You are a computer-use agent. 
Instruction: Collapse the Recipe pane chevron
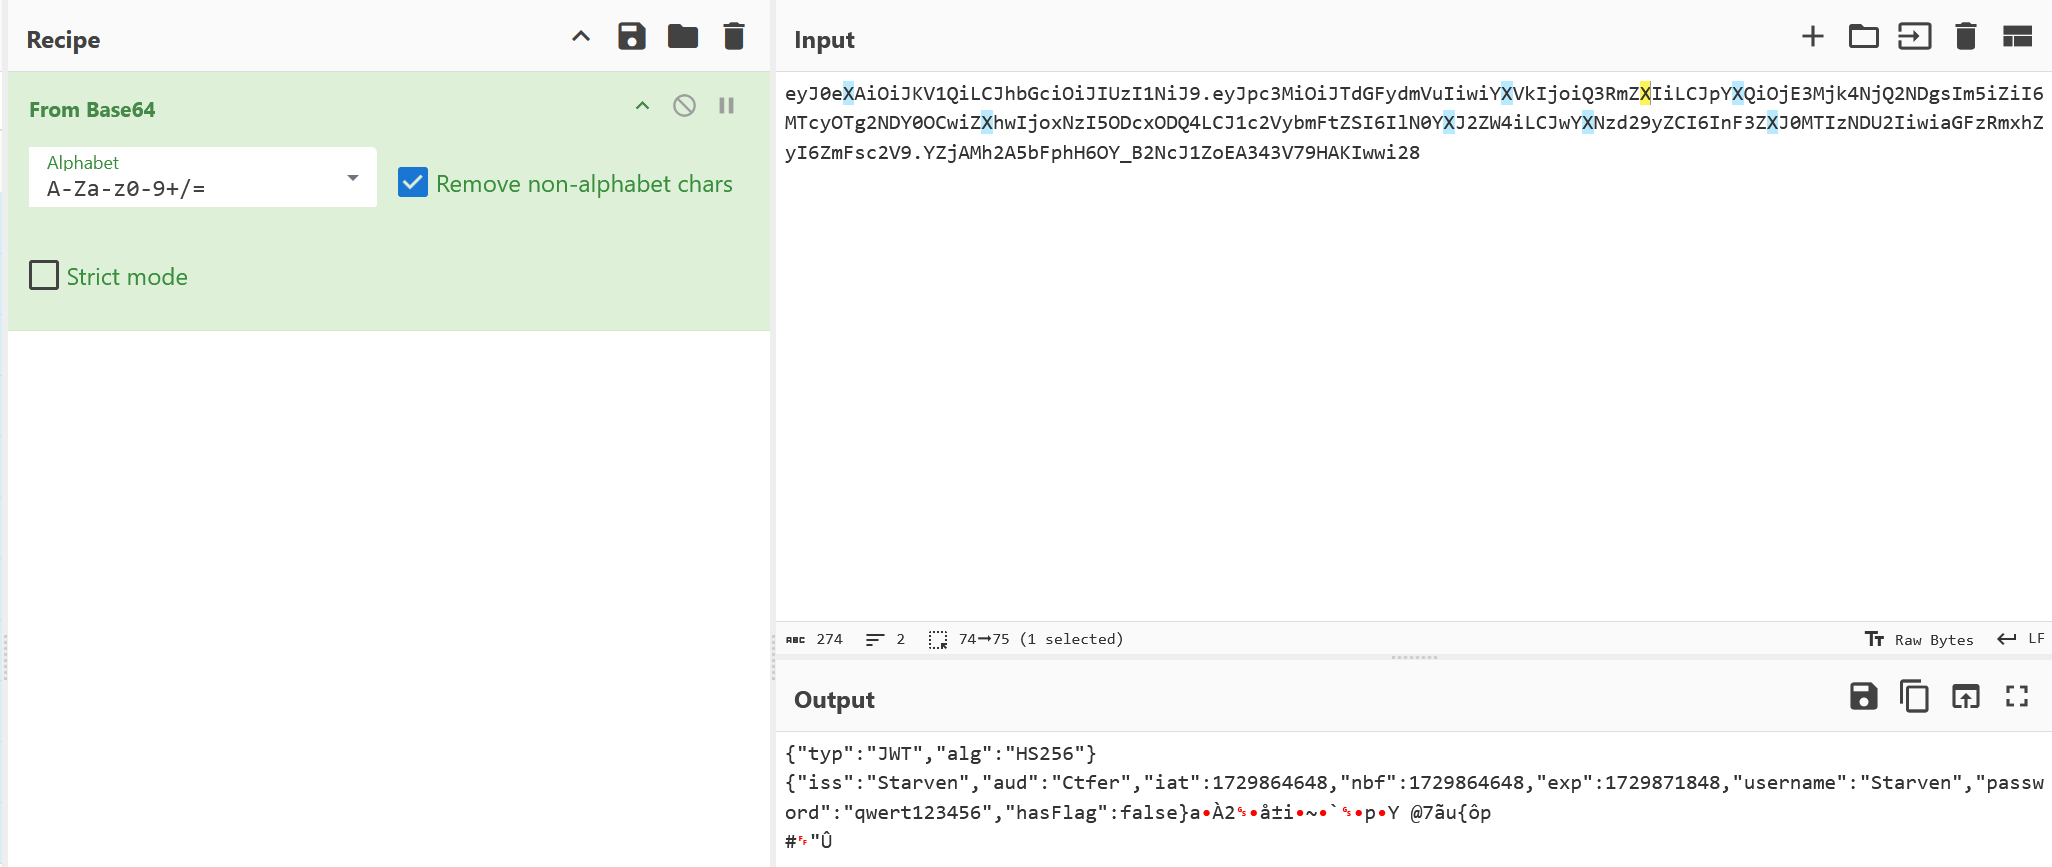581,37
